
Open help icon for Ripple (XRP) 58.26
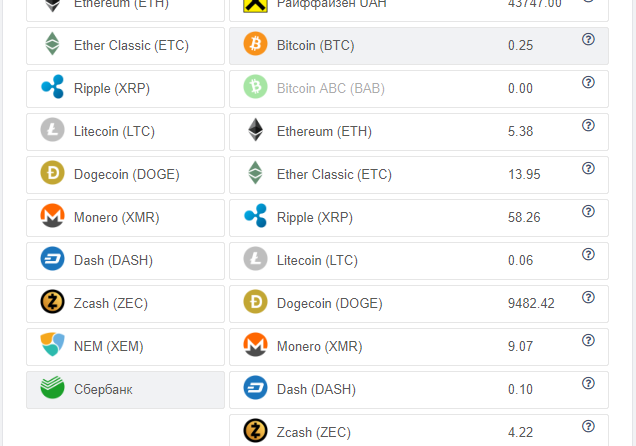click(x=588, y=211)
